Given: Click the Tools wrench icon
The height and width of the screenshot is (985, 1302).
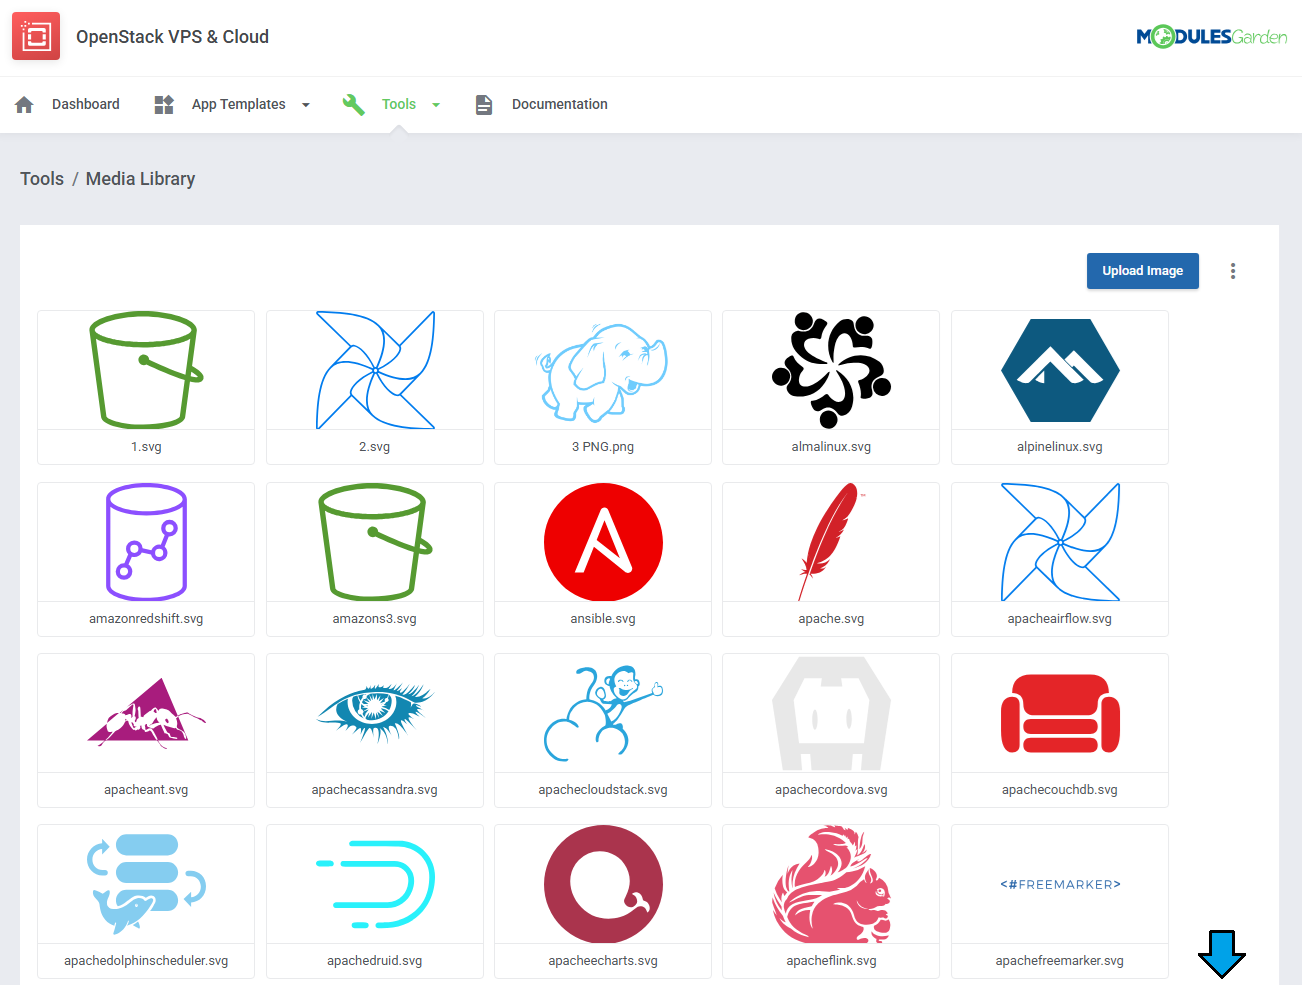Looking at the screenshot, I should pos(353,105).
